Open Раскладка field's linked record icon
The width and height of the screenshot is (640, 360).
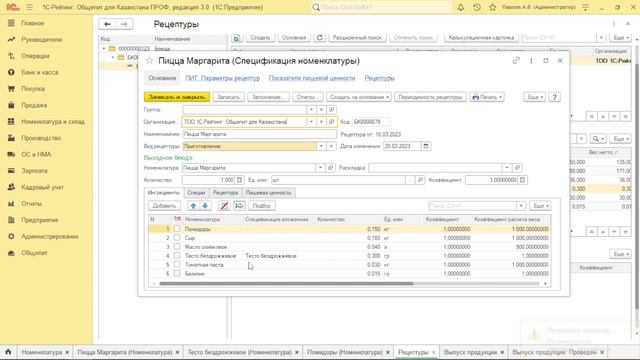[517, 168]
